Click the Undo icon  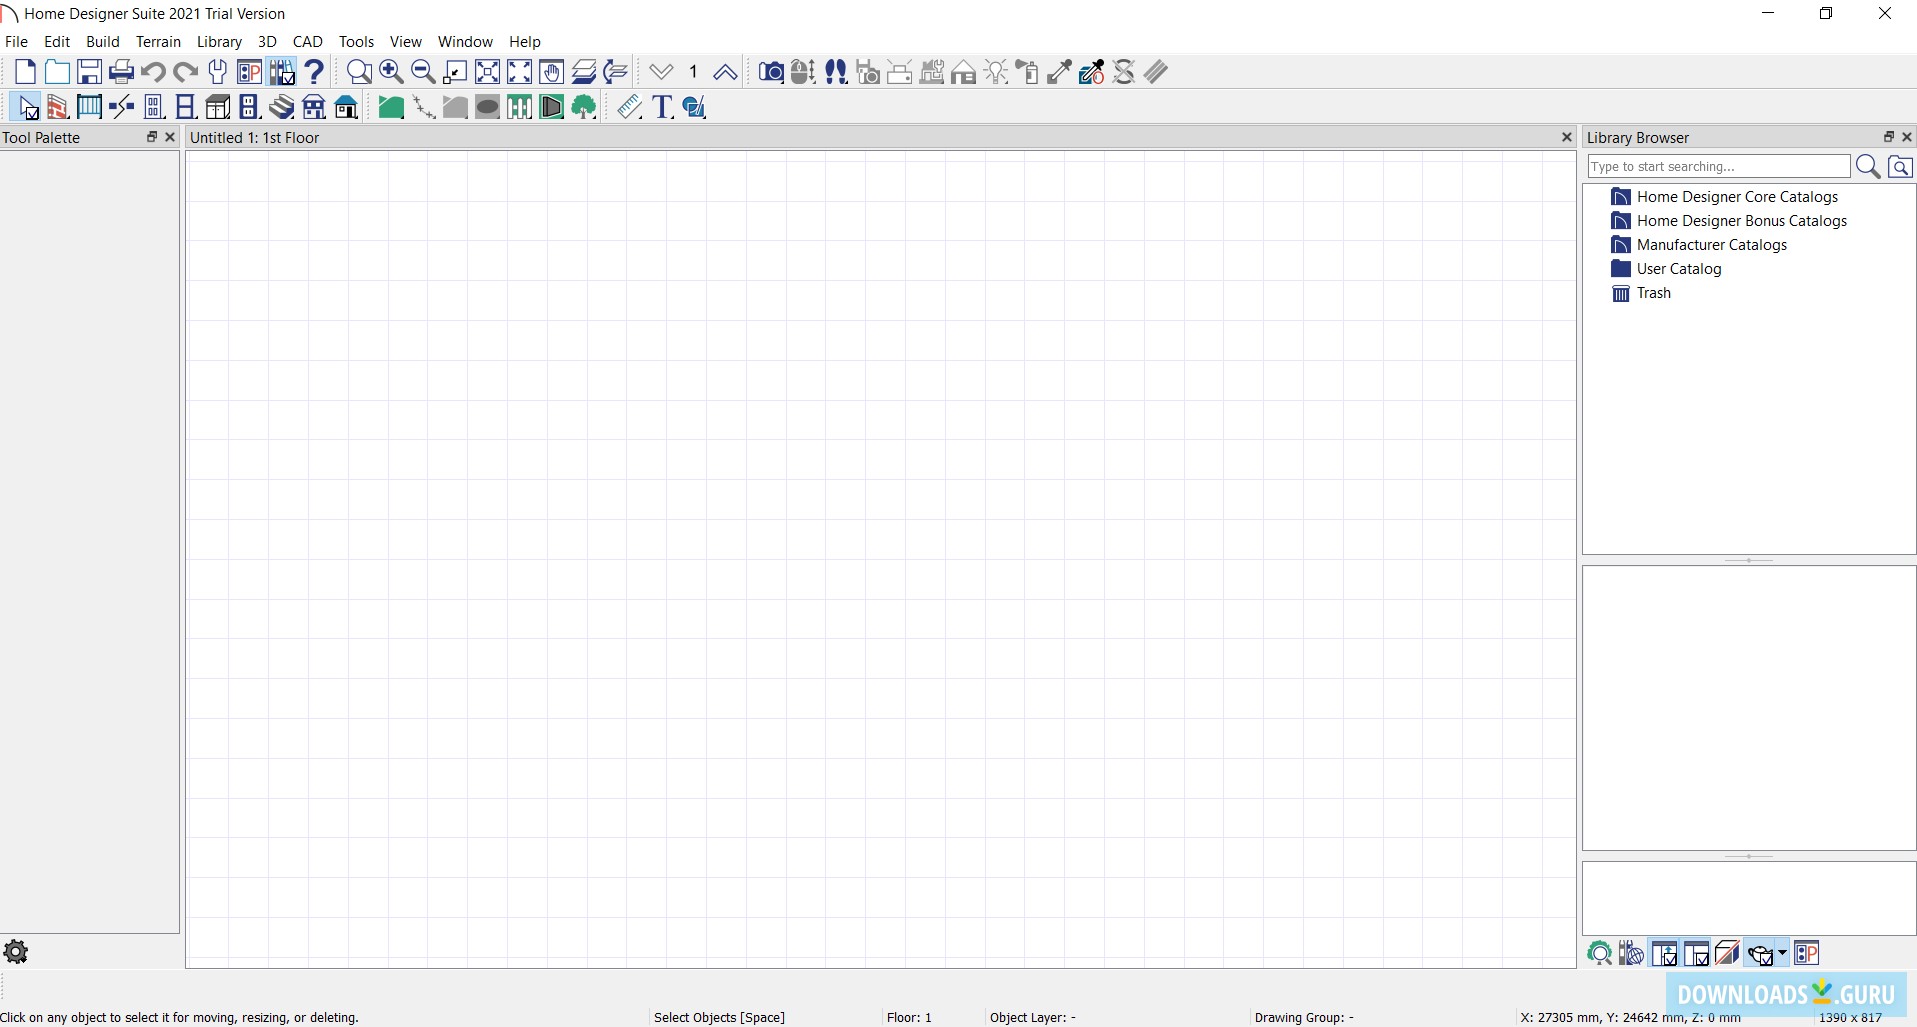pos(153,71)
